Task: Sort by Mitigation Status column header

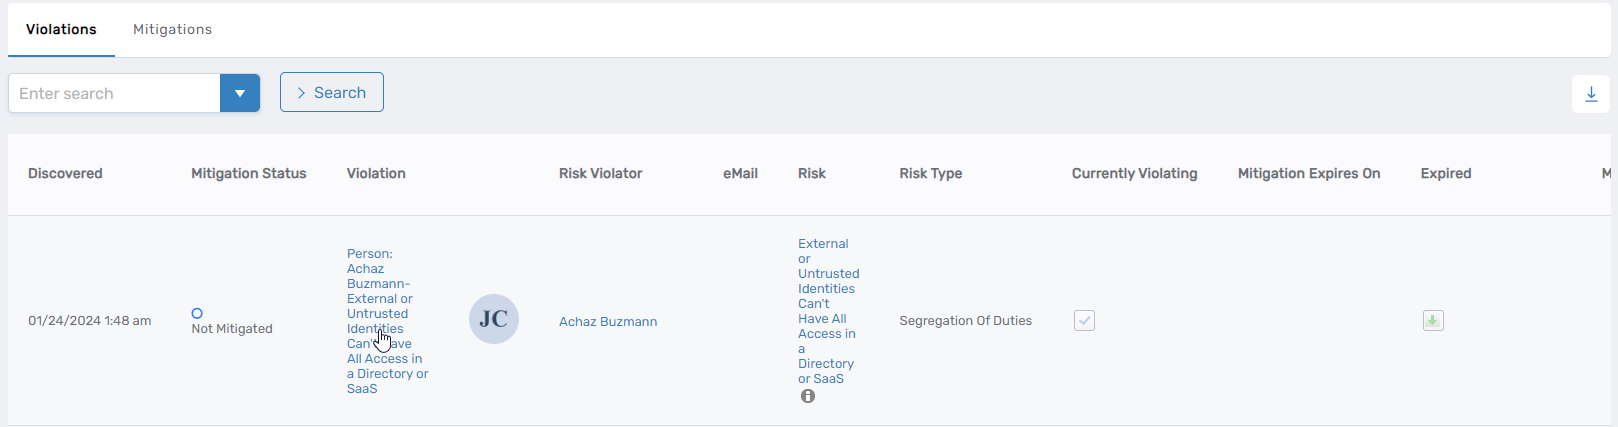Action: click(x=248, y=173)
